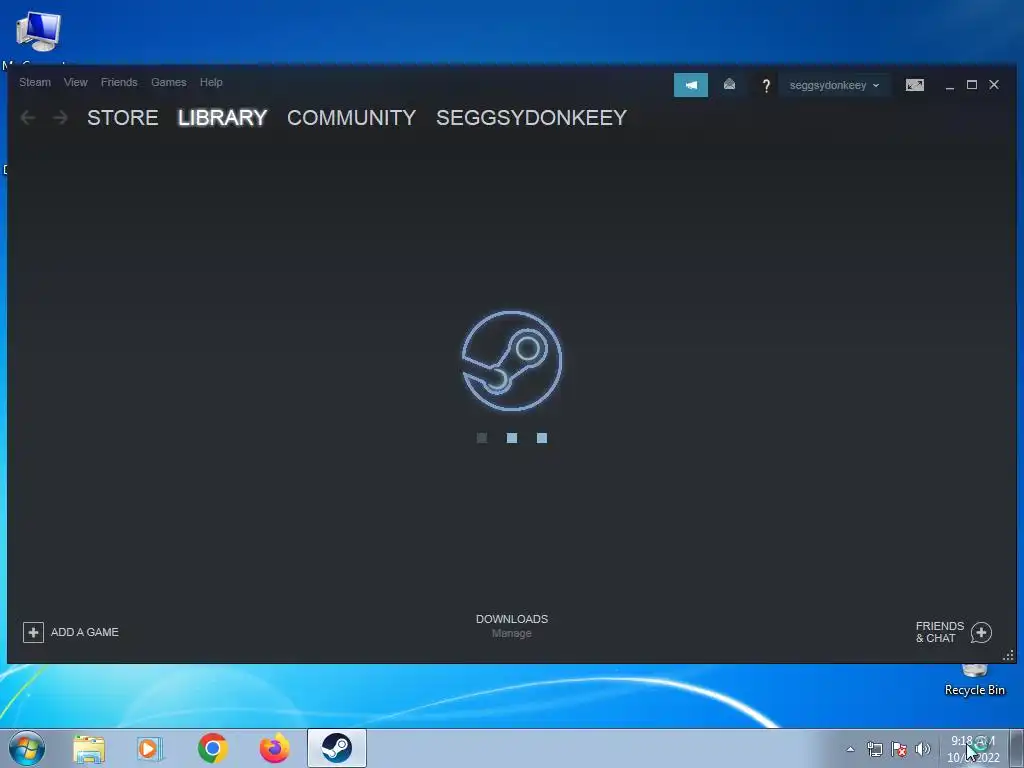Viewport: 1024px width, 768px height.
Task: Open the Action Center flag icon
Action: point(899,749)
